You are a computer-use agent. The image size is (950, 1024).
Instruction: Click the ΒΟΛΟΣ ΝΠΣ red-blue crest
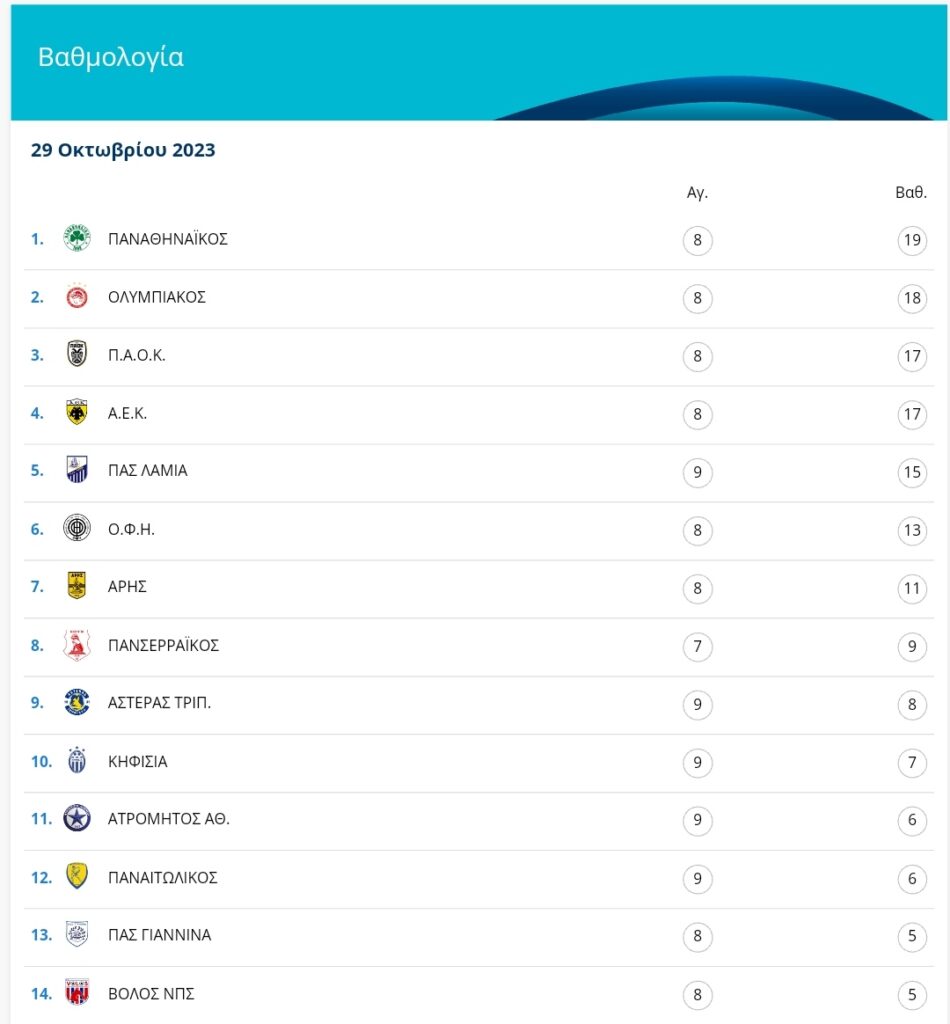[x=76, y=993]
